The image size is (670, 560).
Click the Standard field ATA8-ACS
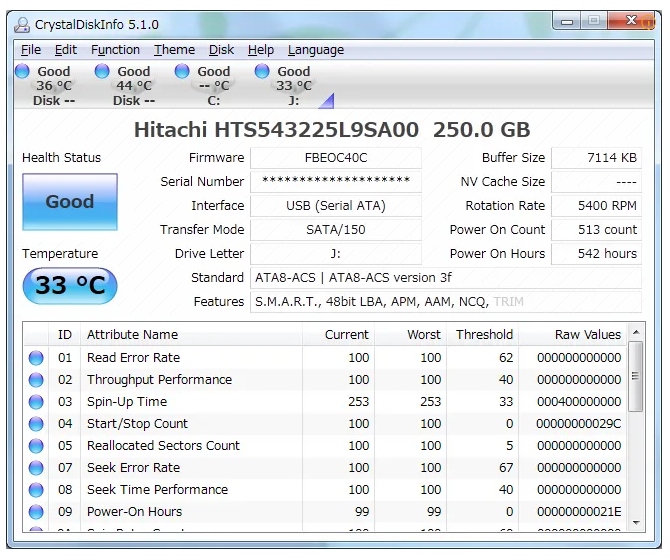[x=446, y=278]
